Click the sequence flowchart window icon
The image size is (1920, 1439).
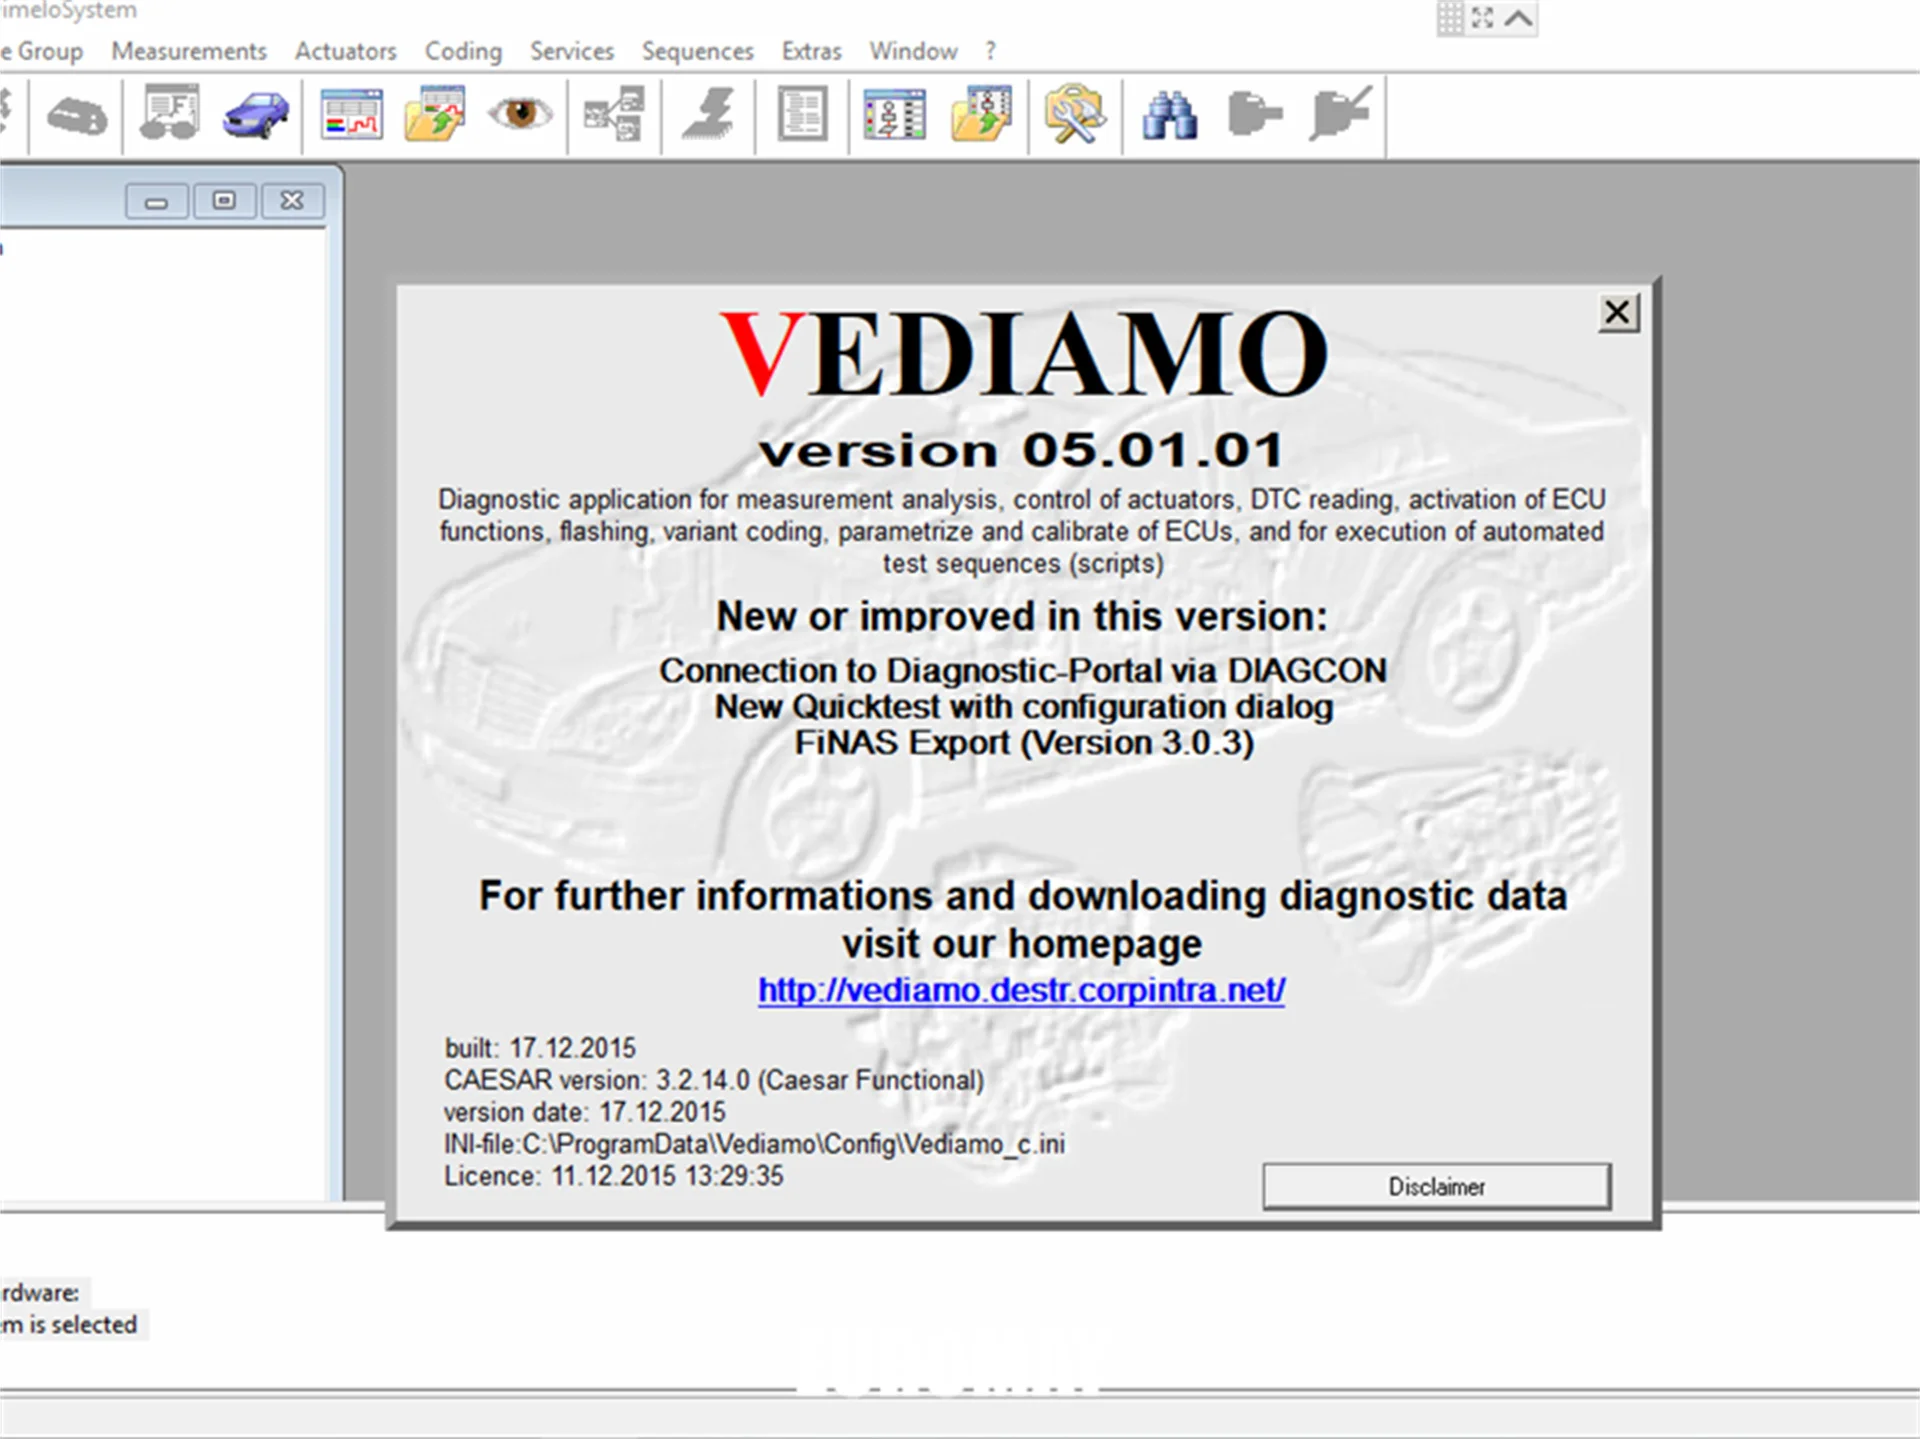894,113
